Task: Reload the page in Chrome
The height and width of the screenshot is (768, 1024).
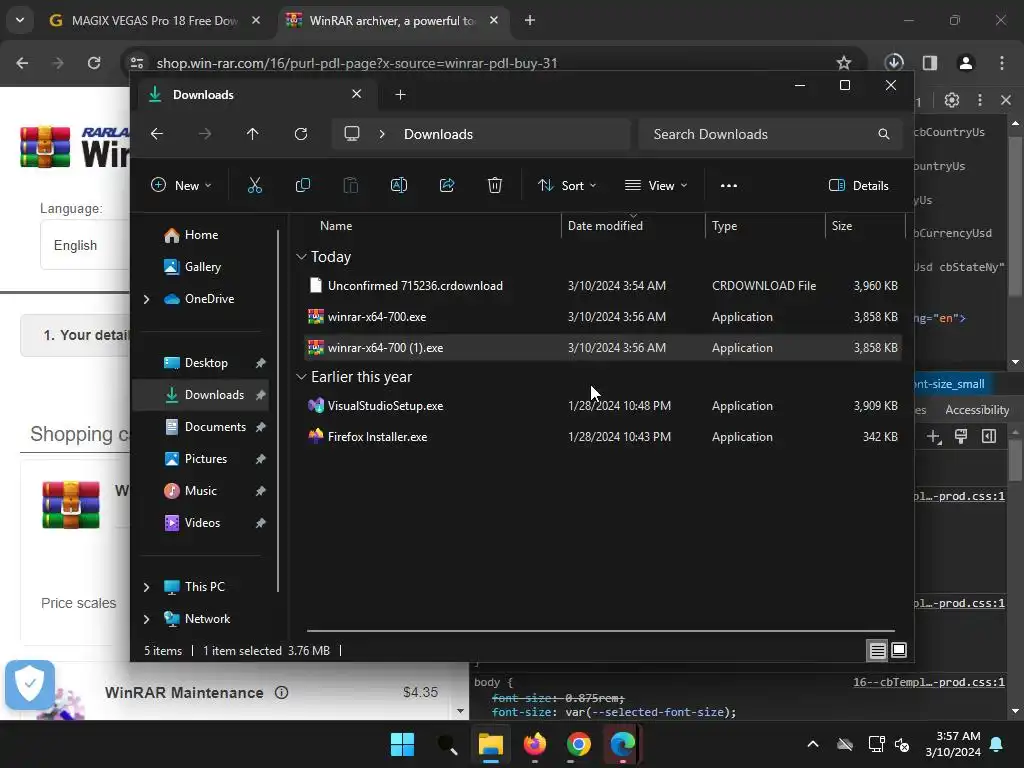Action: click(x=94, y=63)
